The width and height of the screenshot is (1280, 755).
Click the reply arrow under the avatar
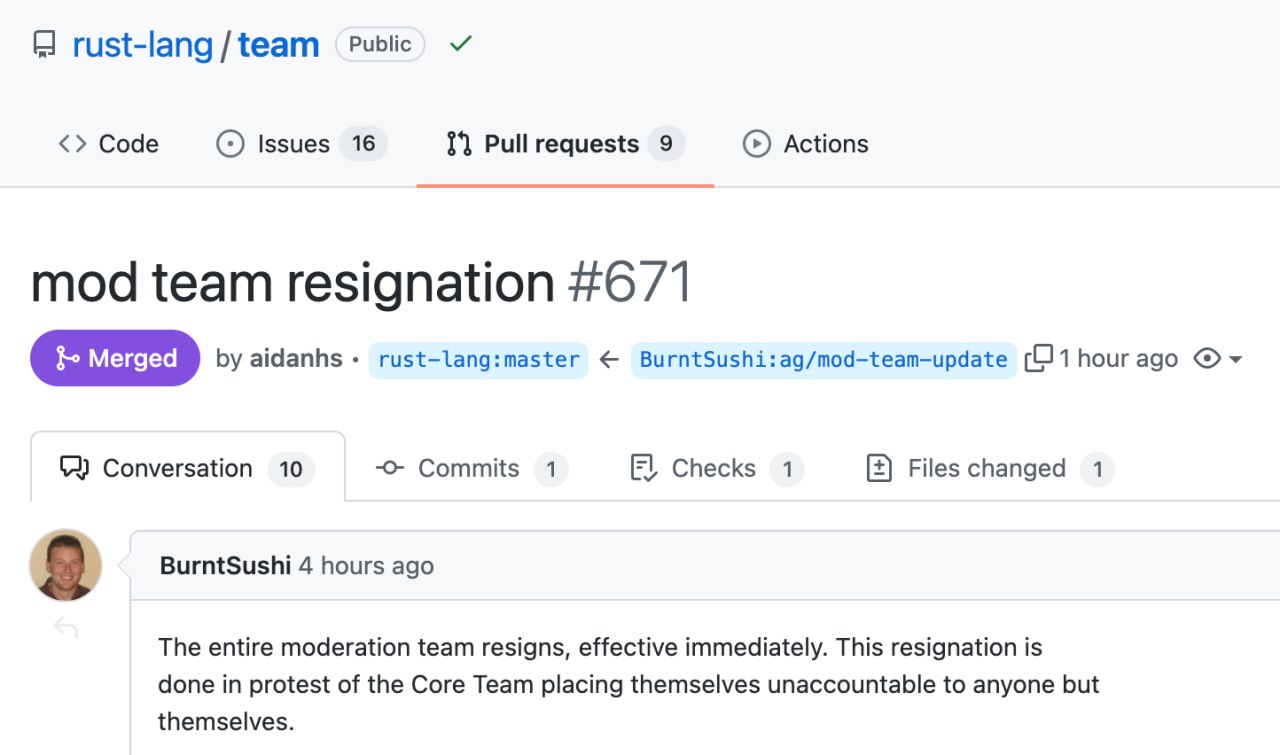point(66,628)
